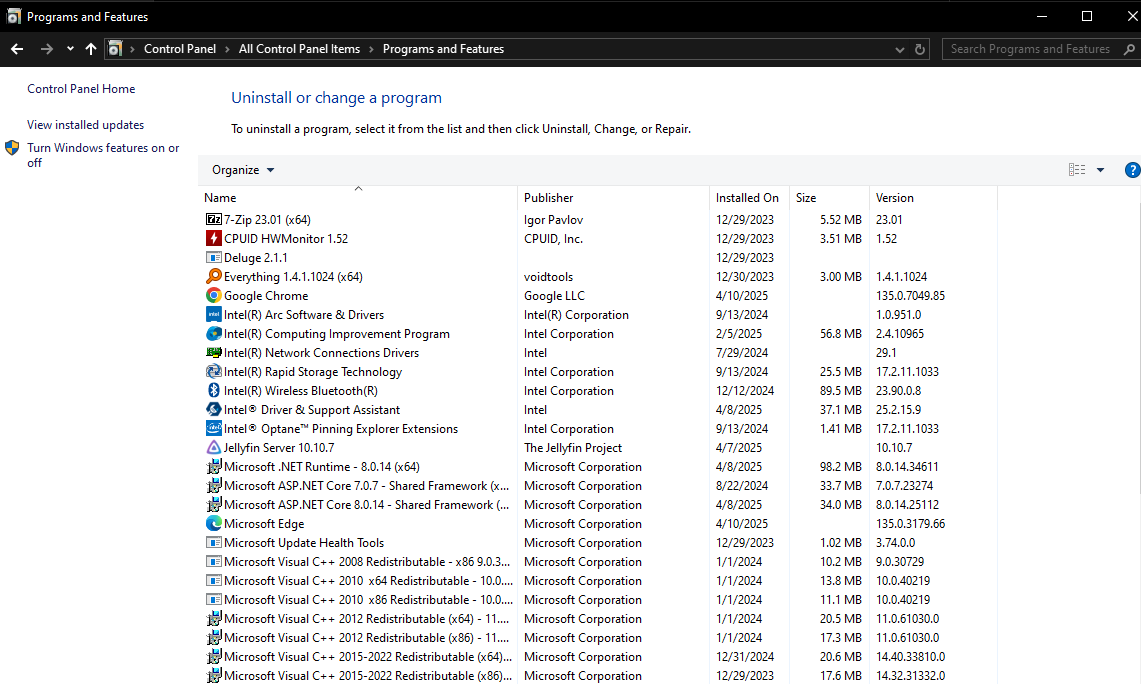Image resolution: width=1141 pixels, height=684 pixels.
Task: Click the Intel Wireless Bluetooth icon
Action: [x=213, y=391]
